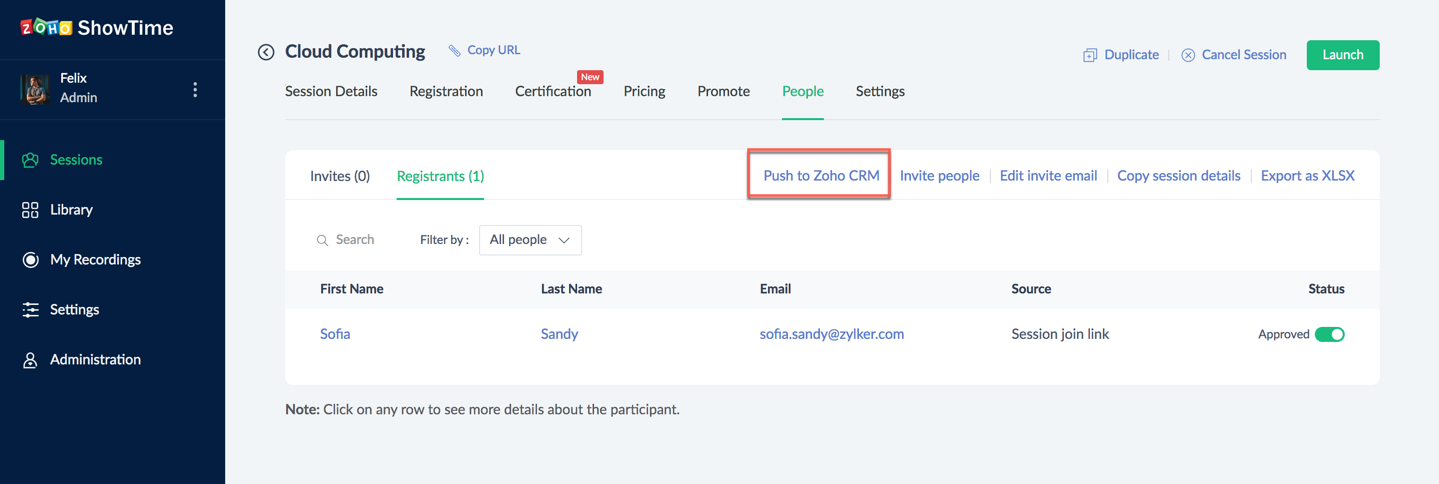Viewport: 1439px width, 484px height.
Task: Open the session Settings tab
Action: pos(880,91)
